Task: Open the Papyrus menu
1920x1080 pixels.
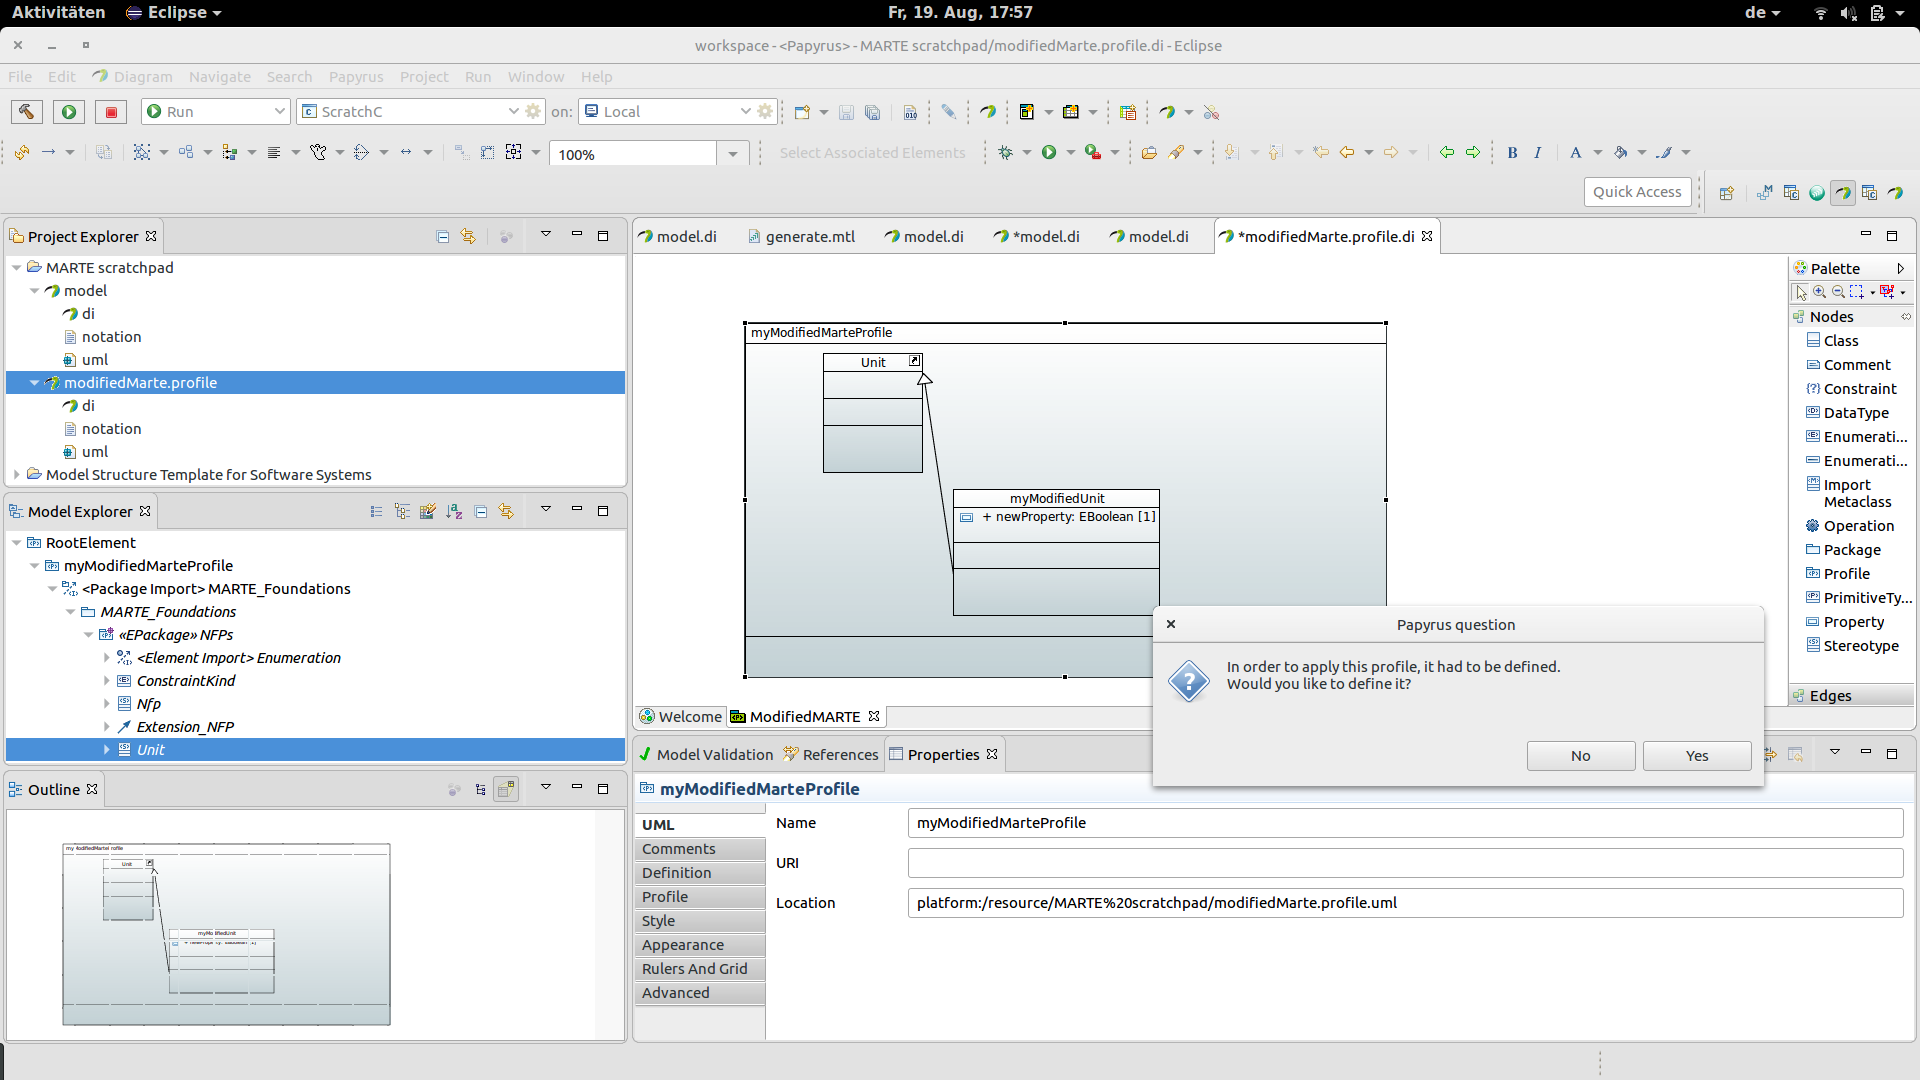Action: click(x=356, y=77)
